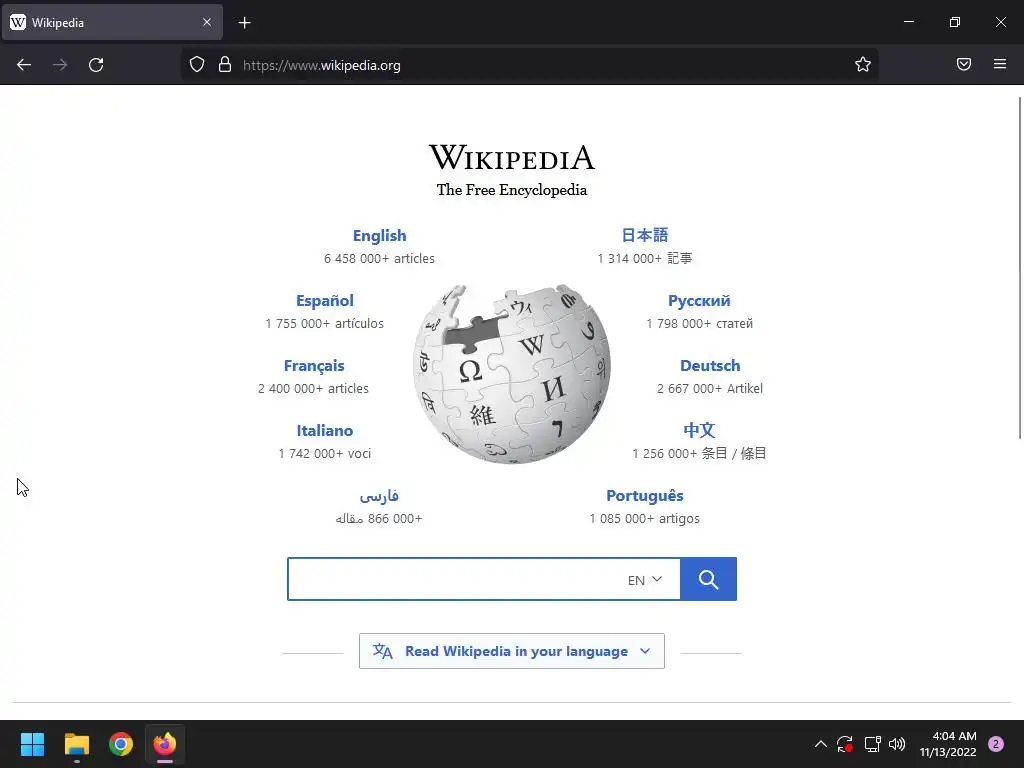Open volume speaker tray icon

(x=897, y=744)
